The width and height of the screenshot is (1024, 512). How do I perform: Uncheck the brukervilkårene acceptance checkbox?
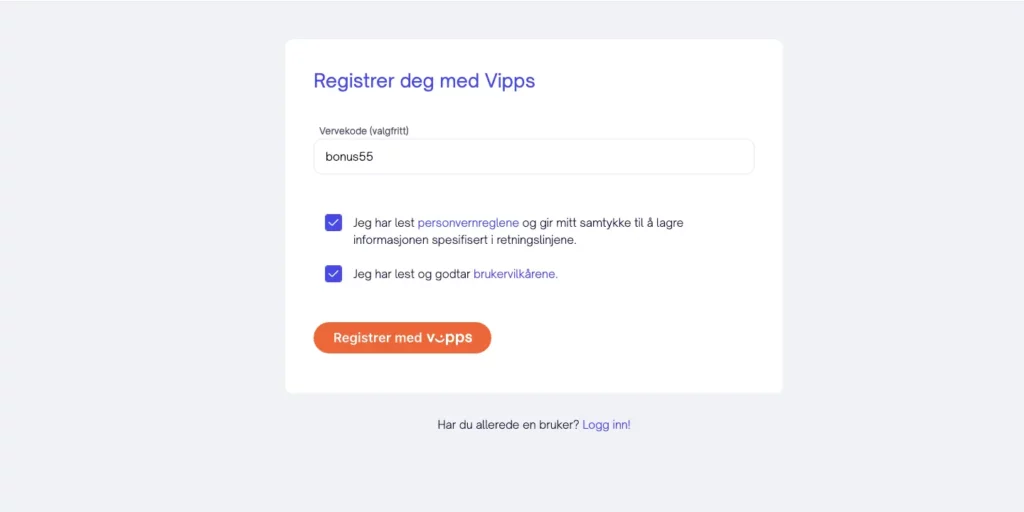(334, 274)
